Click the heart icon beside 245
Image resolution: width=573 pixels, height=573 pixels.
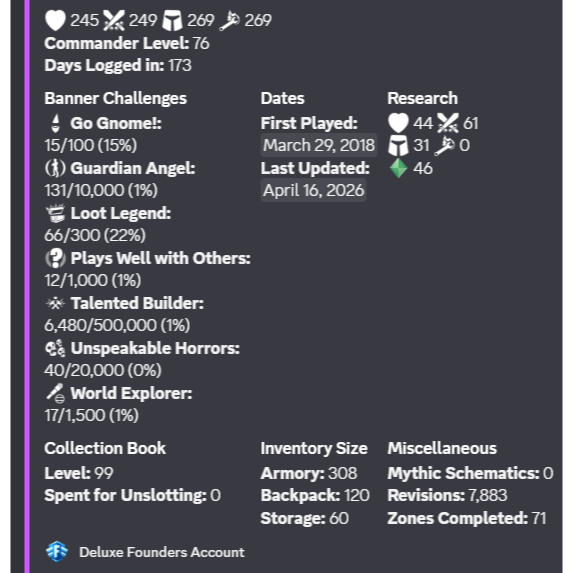click(x=55, y=20)
